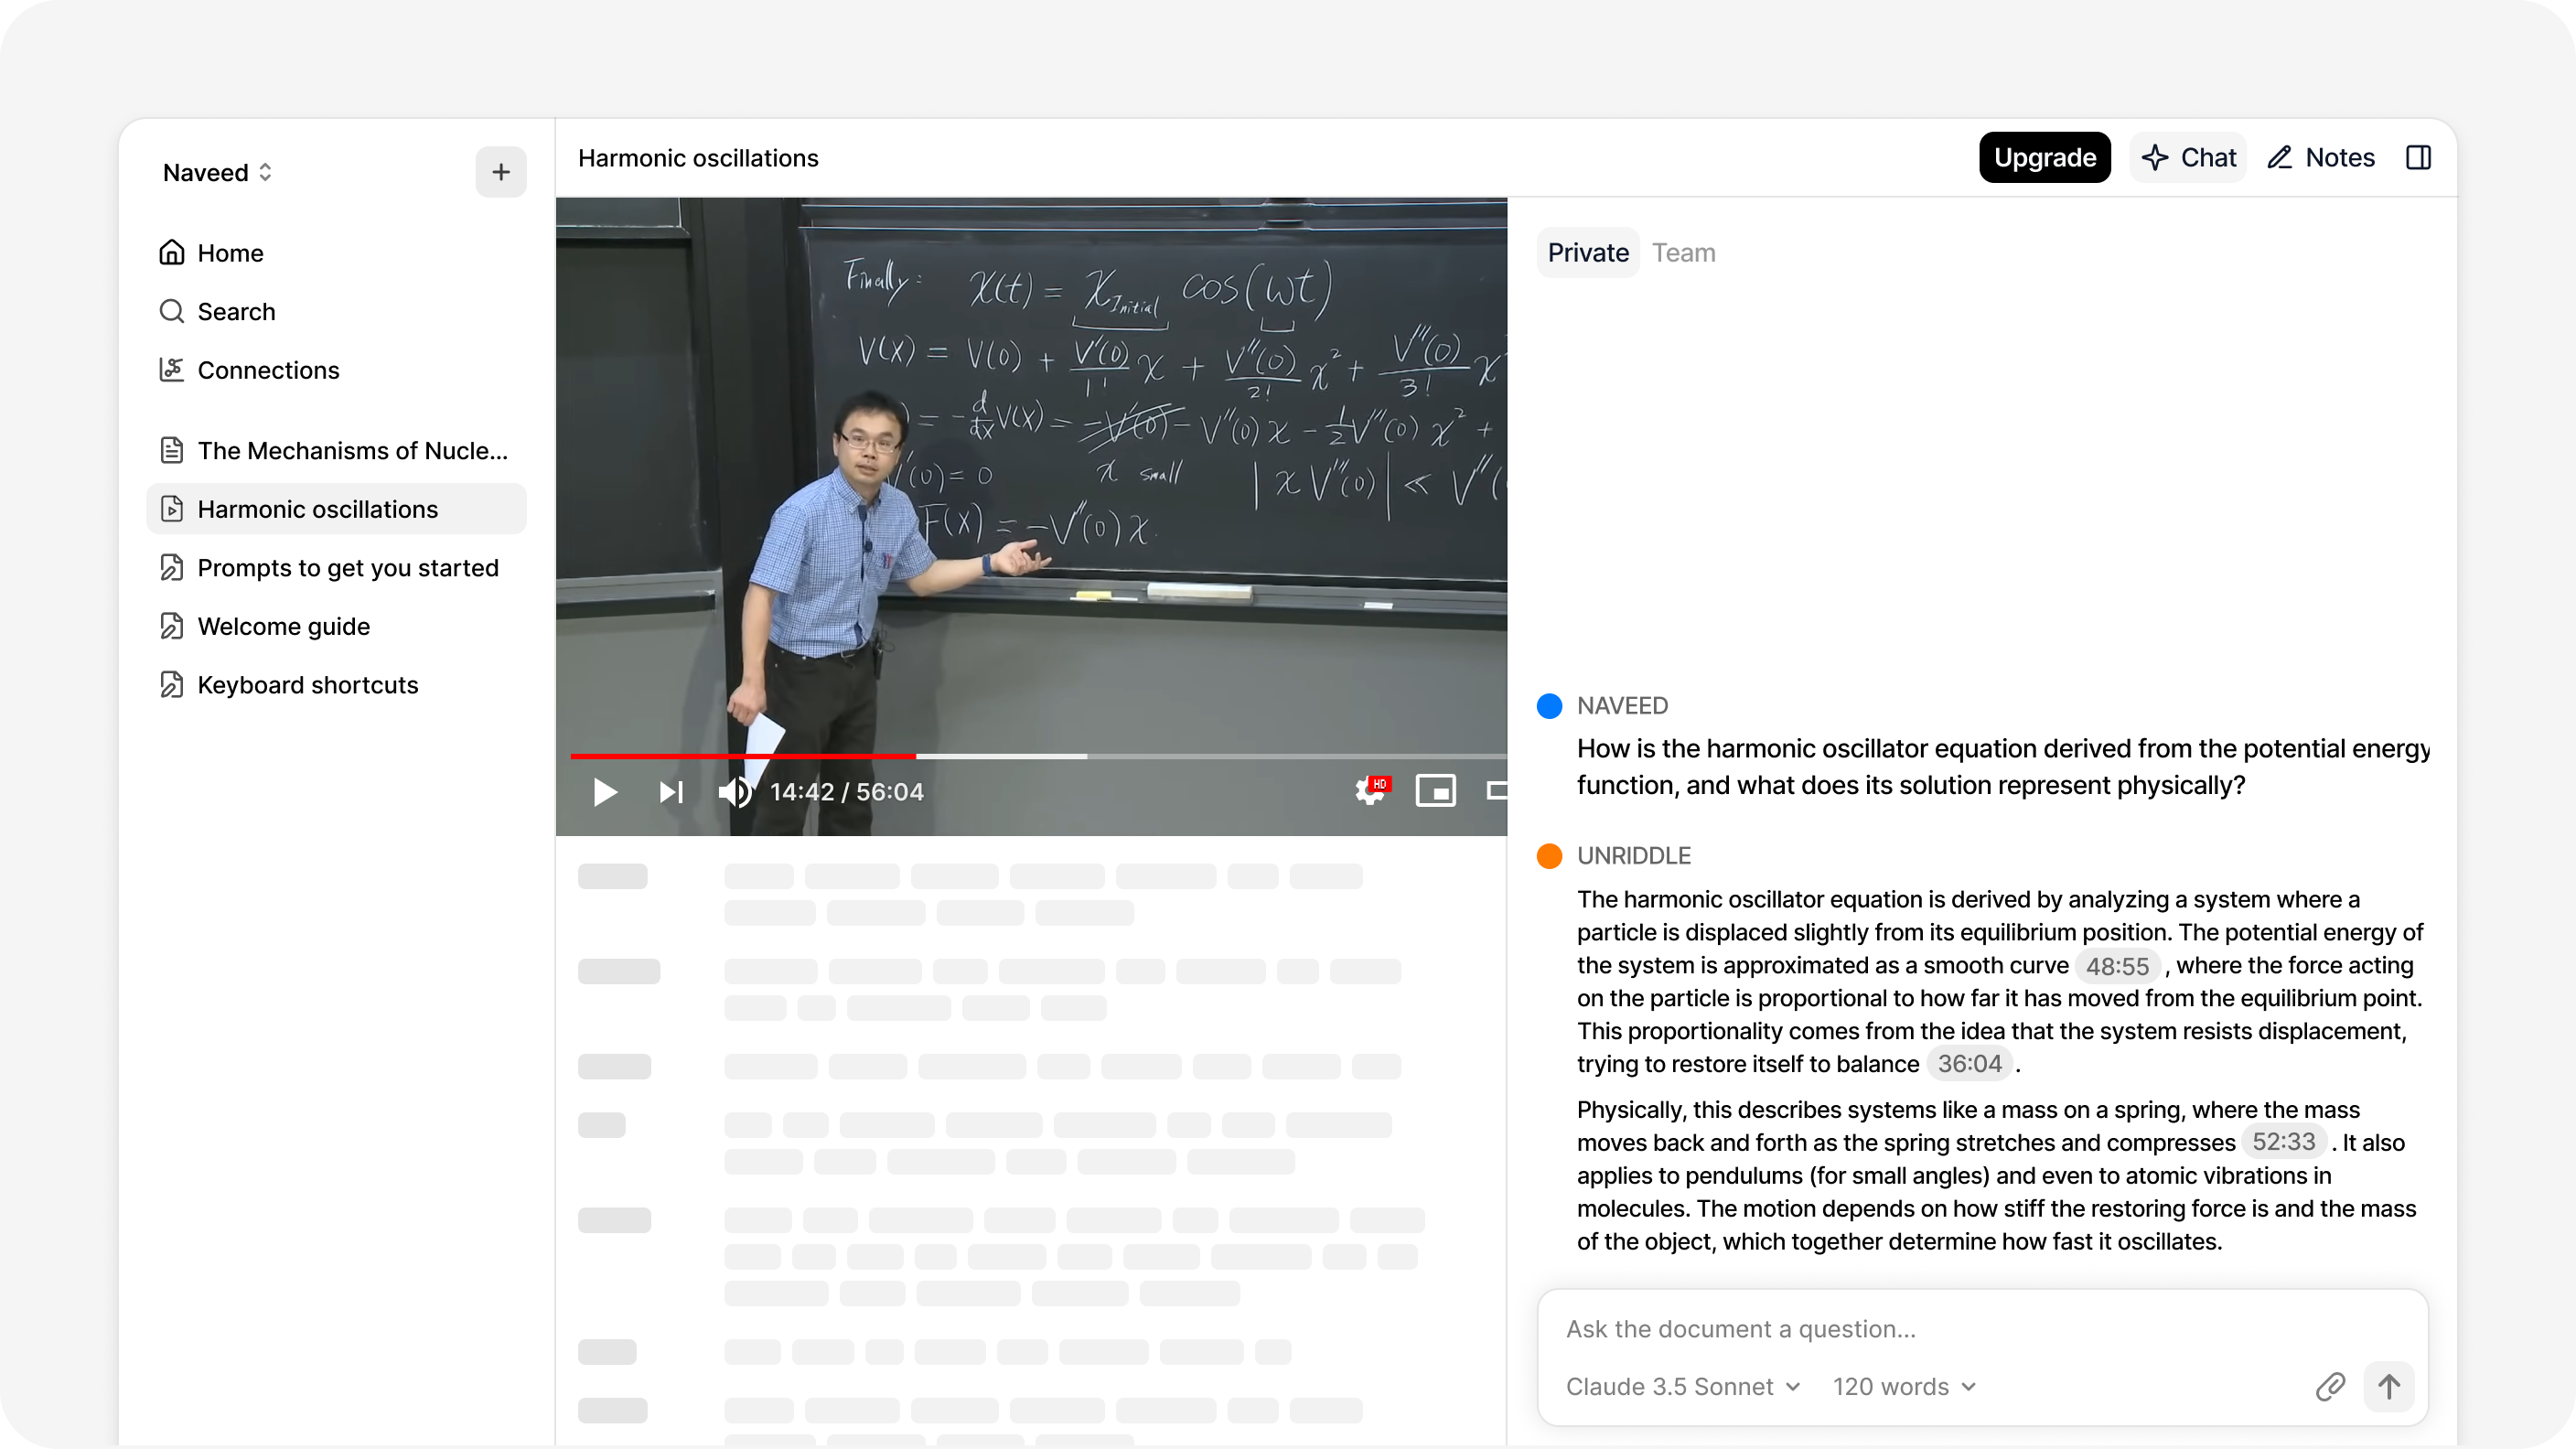Click the video file icon beside Harmonic oscillations
The width and height of the screenshot is (2576, 1449).
[172, 509]
